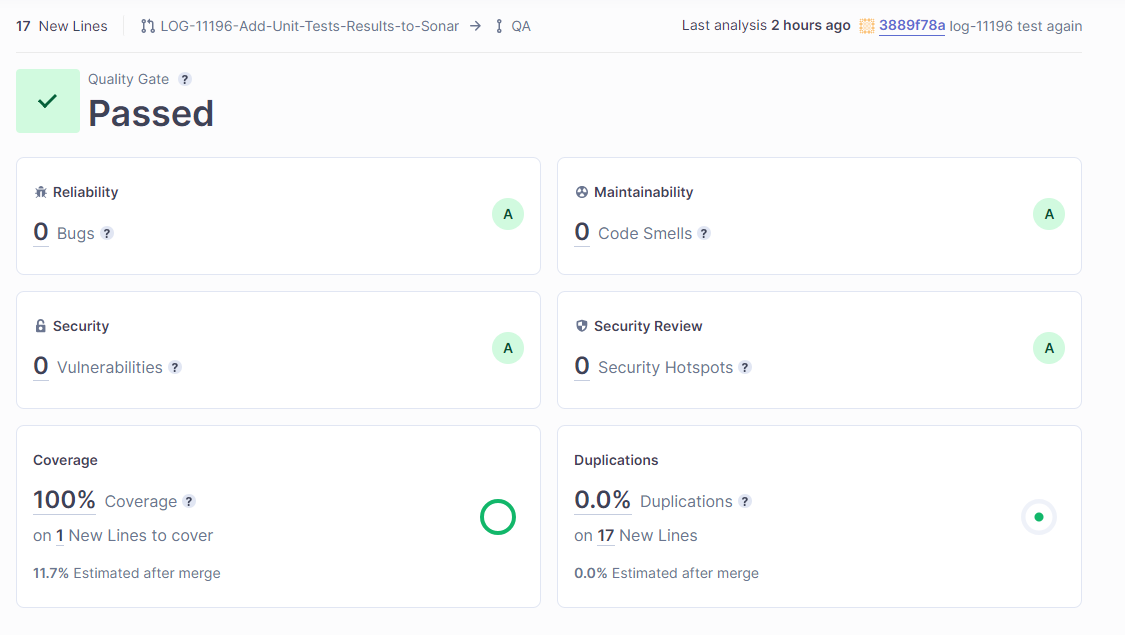Click the help icon beside Duplications

click(x=745, y=501)
